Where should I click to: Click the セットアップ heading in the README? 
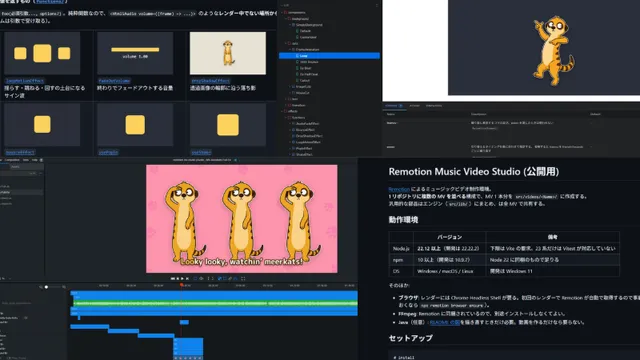pyautogui.click(x=411, y=338)
